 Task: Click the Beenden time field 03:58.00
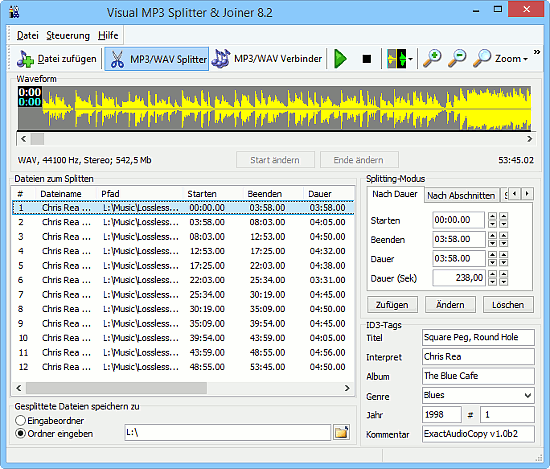point(459,239)
